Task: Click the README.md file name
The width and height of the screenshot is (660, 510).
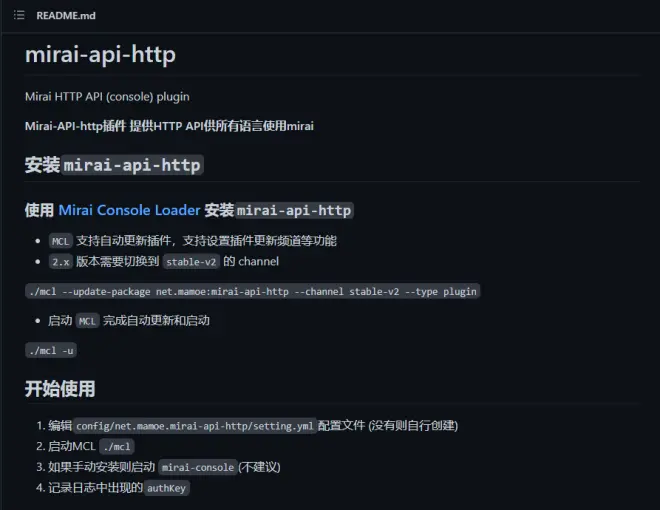Action: (66, 16)
